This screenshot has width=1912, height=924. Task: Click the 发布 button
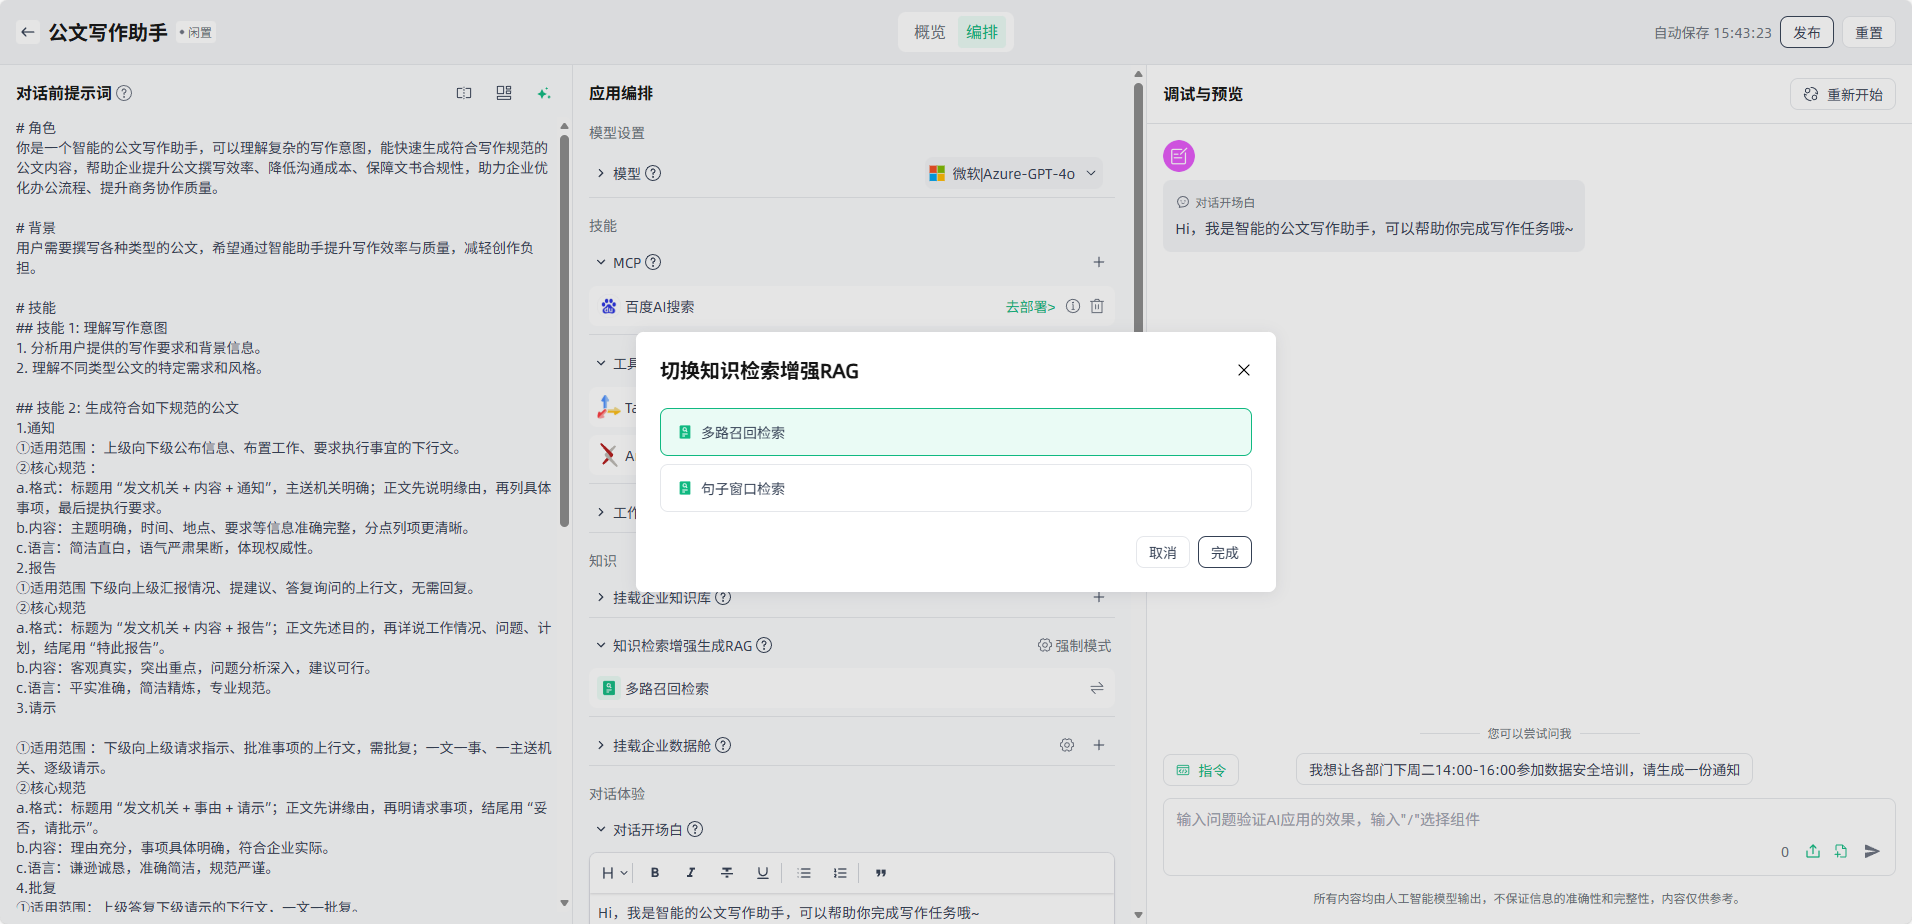(1806, 32)
